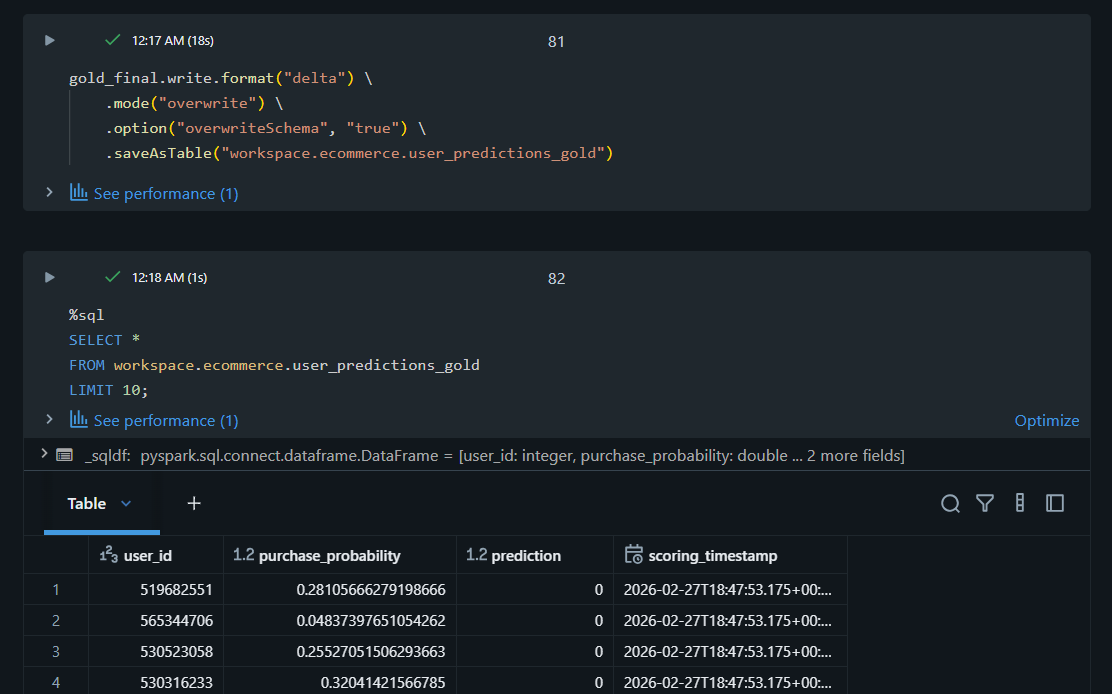1112x694 pixels.
Task: Place cursor in the LIMIT 10; line
Action: (109, 390)
